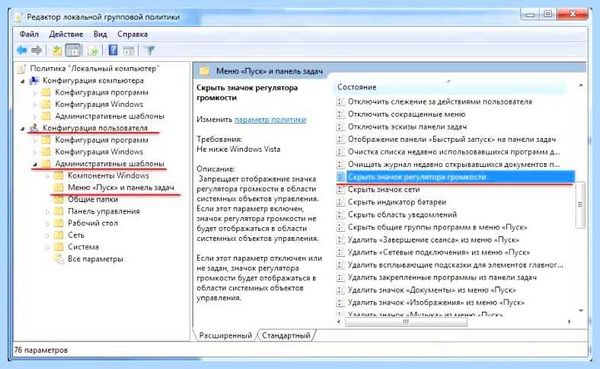
Task: Switch to the Расширенный tab
Action: pos(225,335)
